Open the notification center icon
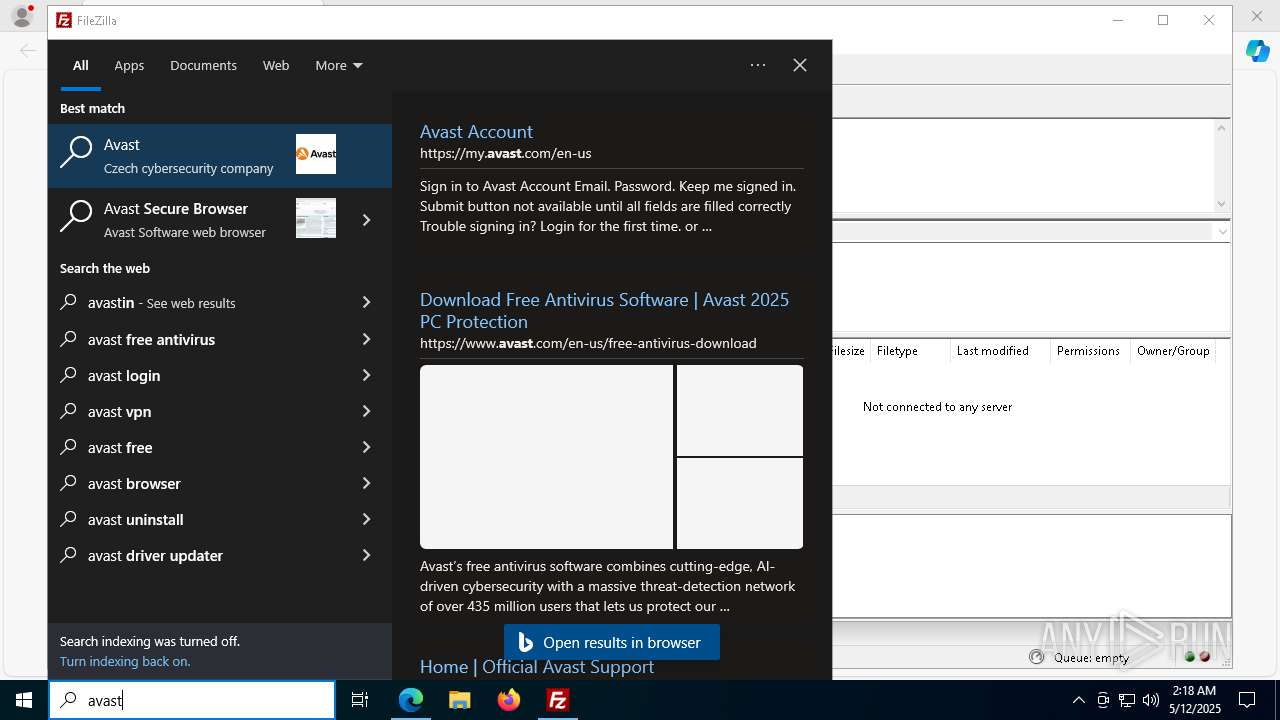Image resolution: width=1280 pixels, height=720 pixels. (x=1247, y=700)
